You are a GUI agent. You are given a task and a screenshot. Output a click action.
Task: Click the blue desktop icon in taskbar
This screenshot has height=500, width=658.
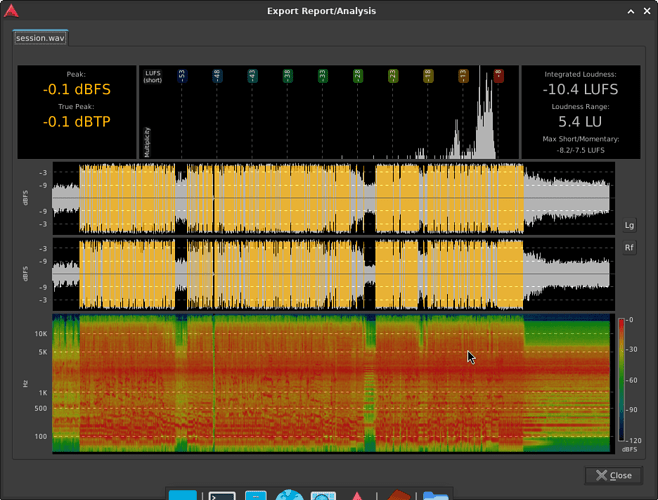(x=183, y=495)
